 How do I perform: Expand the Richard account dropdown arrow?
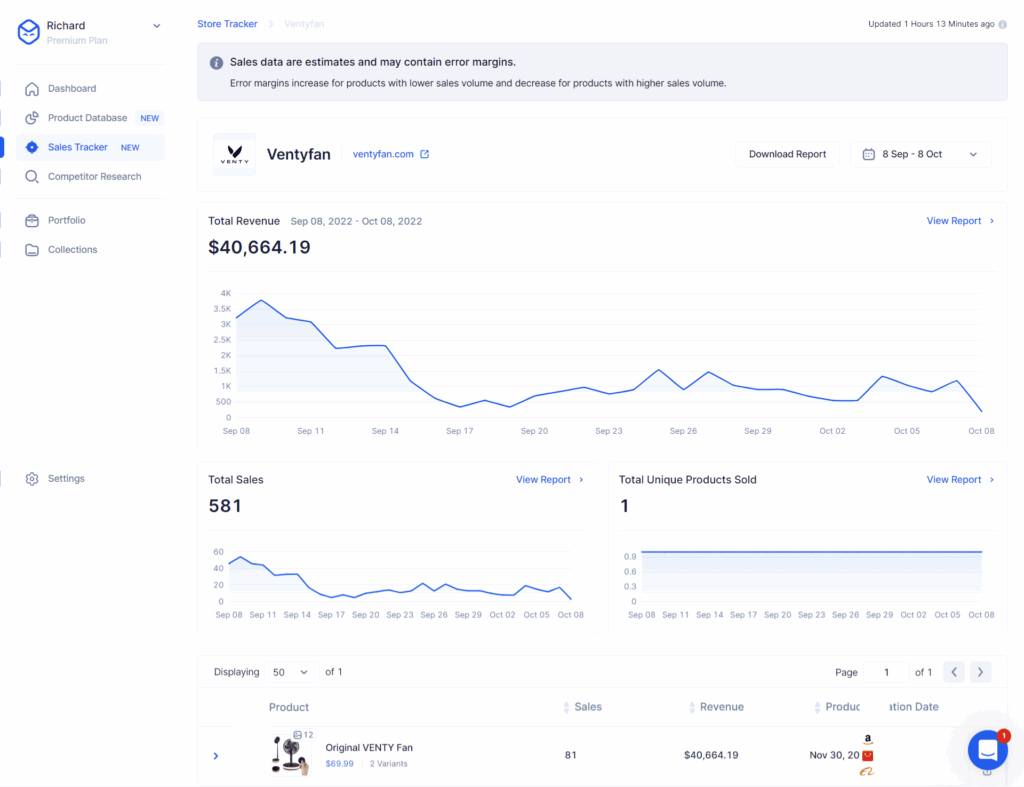point(157,26)
